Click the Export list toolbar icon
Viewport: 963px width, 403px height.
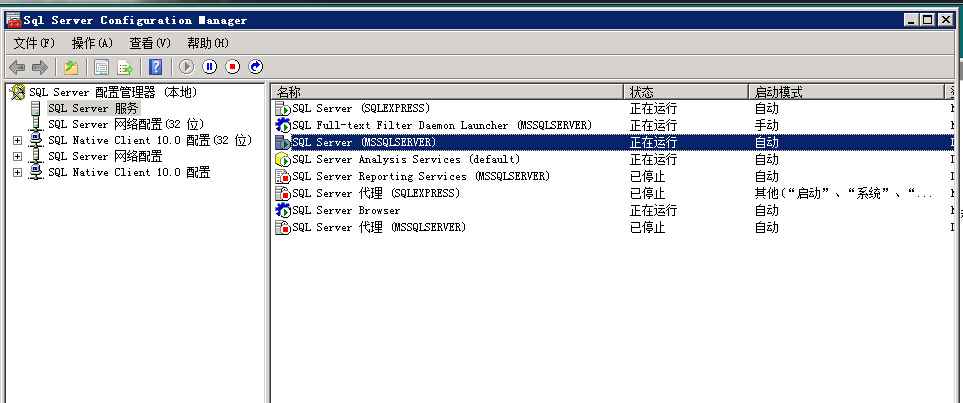pyautogui.click(x=125, y=67)
